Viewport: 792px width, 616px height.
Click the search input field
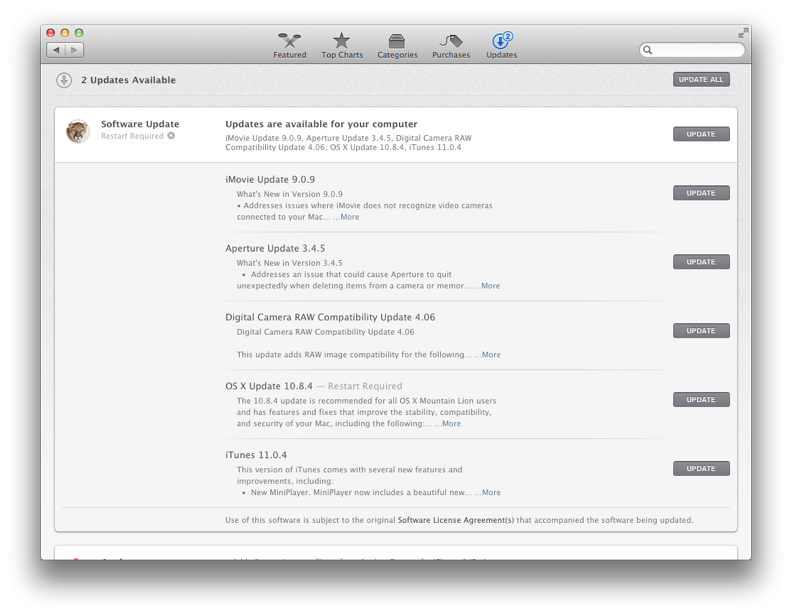tap(692, 50)
